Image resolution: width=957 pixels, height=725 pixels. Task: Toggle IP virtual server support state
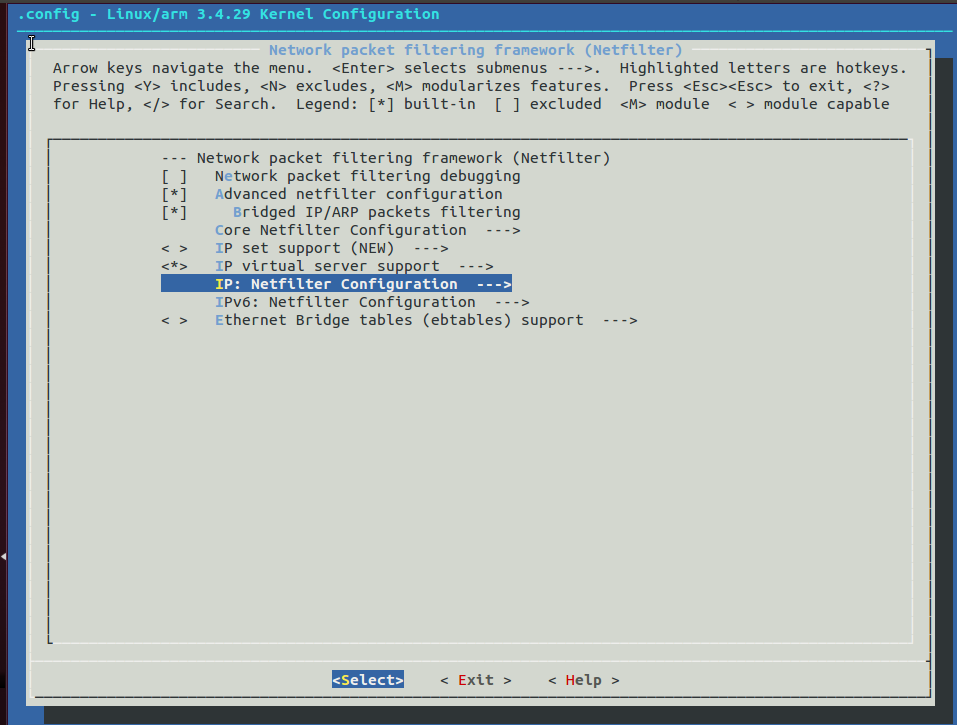[x=174, y=267]
